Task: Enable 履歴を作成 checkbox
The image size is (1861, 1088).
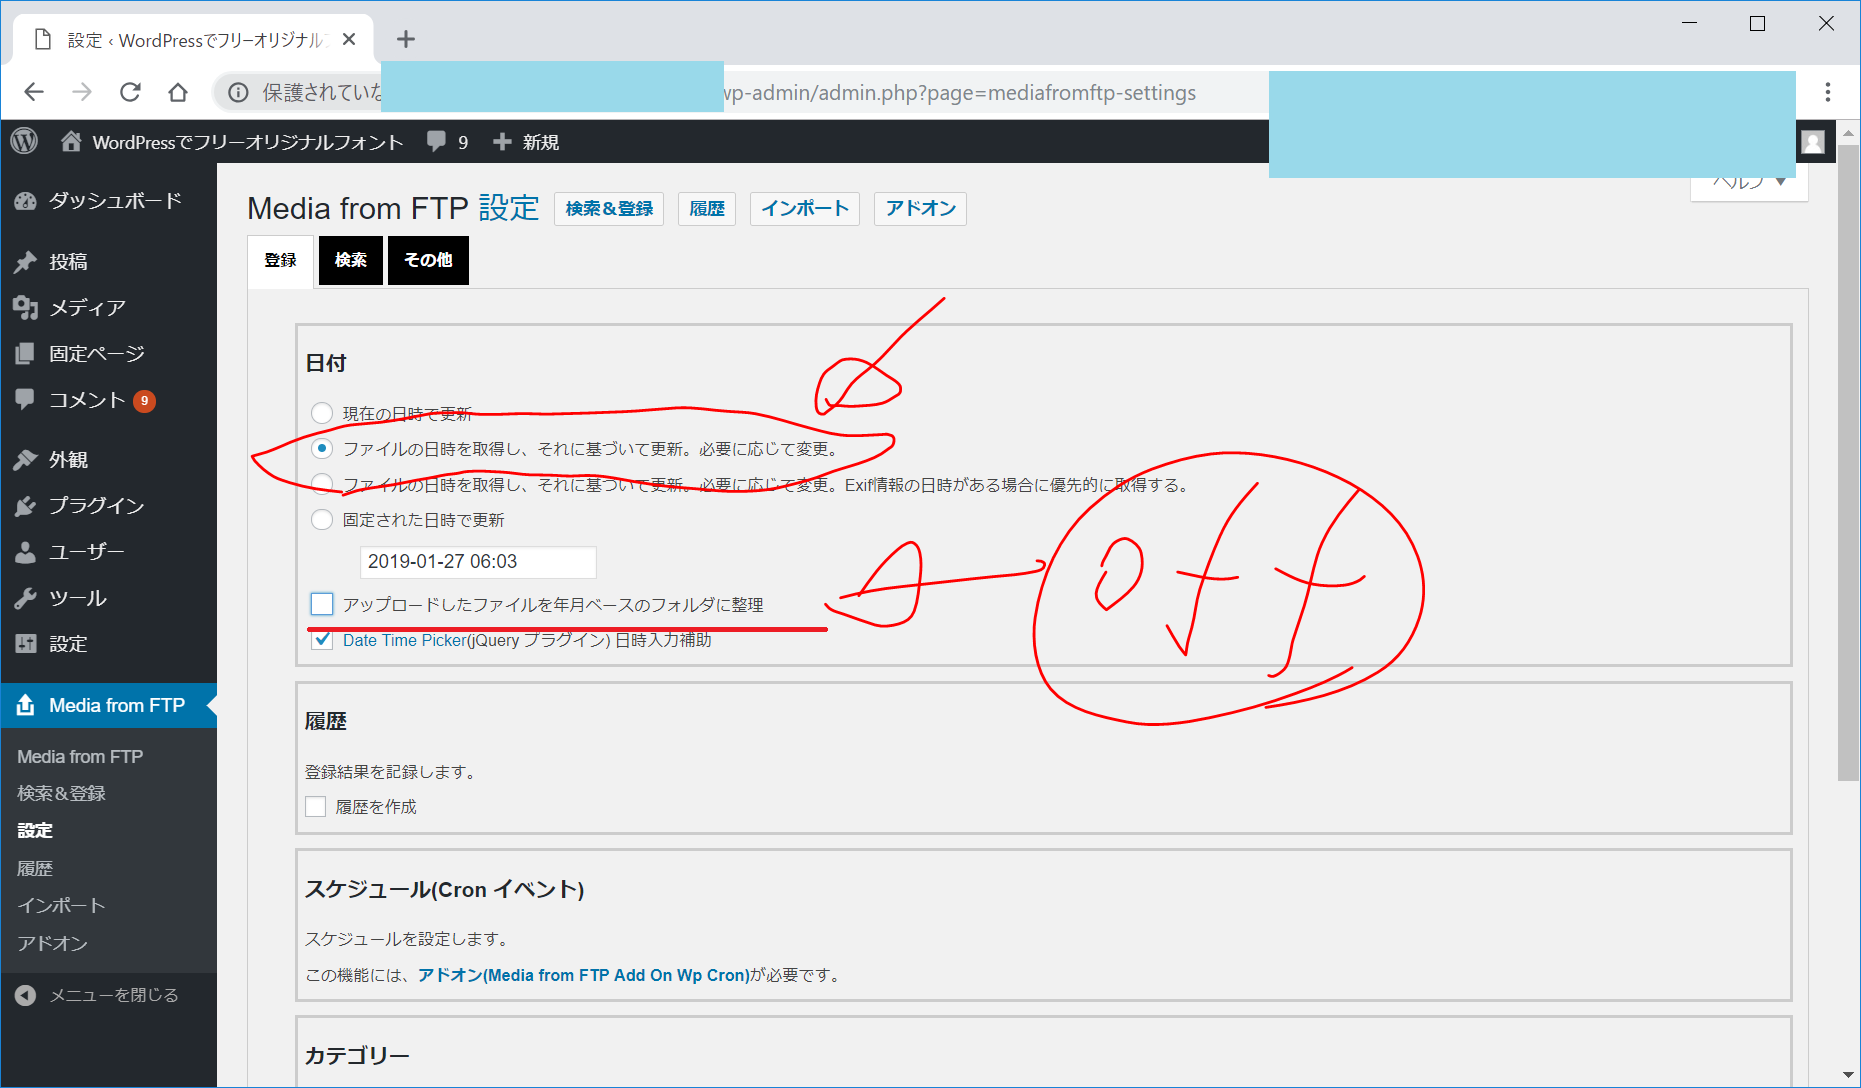Action: 316,806
